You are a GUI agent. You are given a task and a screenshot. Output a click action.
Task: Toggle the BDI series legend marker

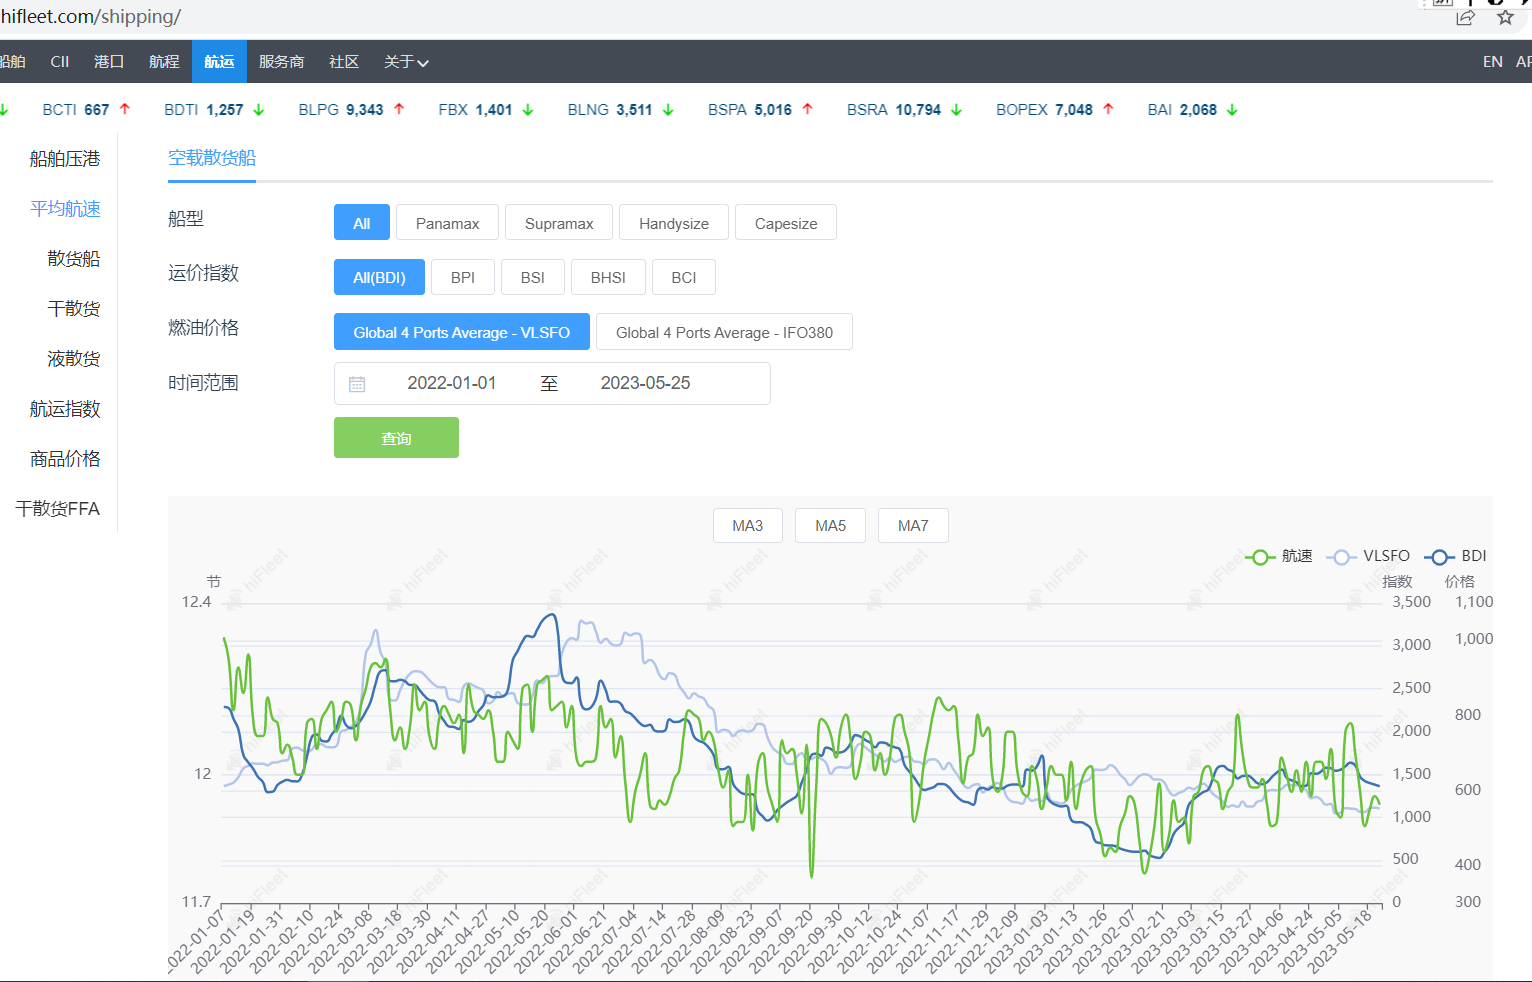coord(1439,557)
